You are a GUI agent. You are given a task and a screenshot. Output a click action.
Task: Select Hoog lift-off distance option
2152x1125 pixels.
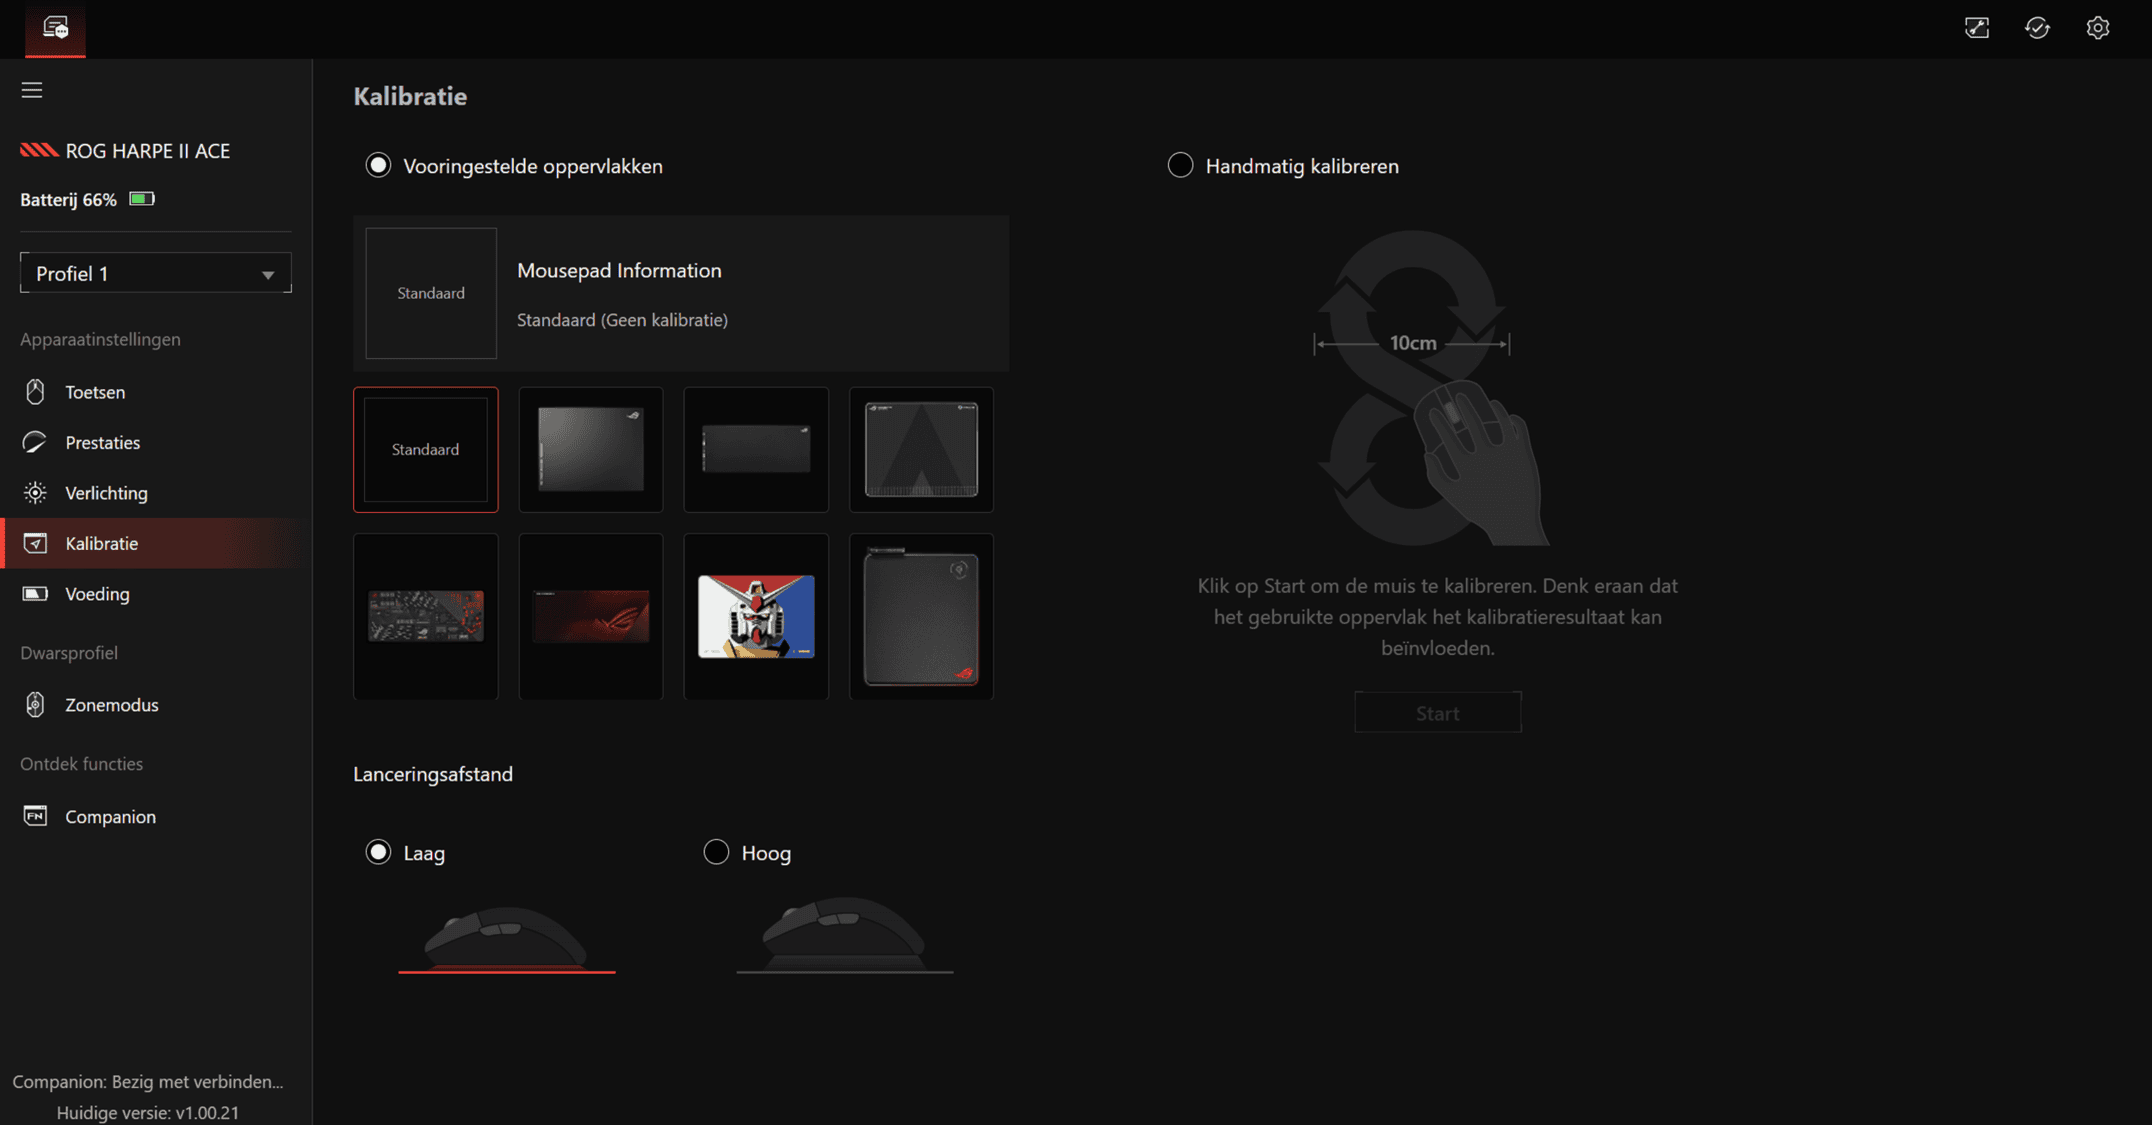716,852
